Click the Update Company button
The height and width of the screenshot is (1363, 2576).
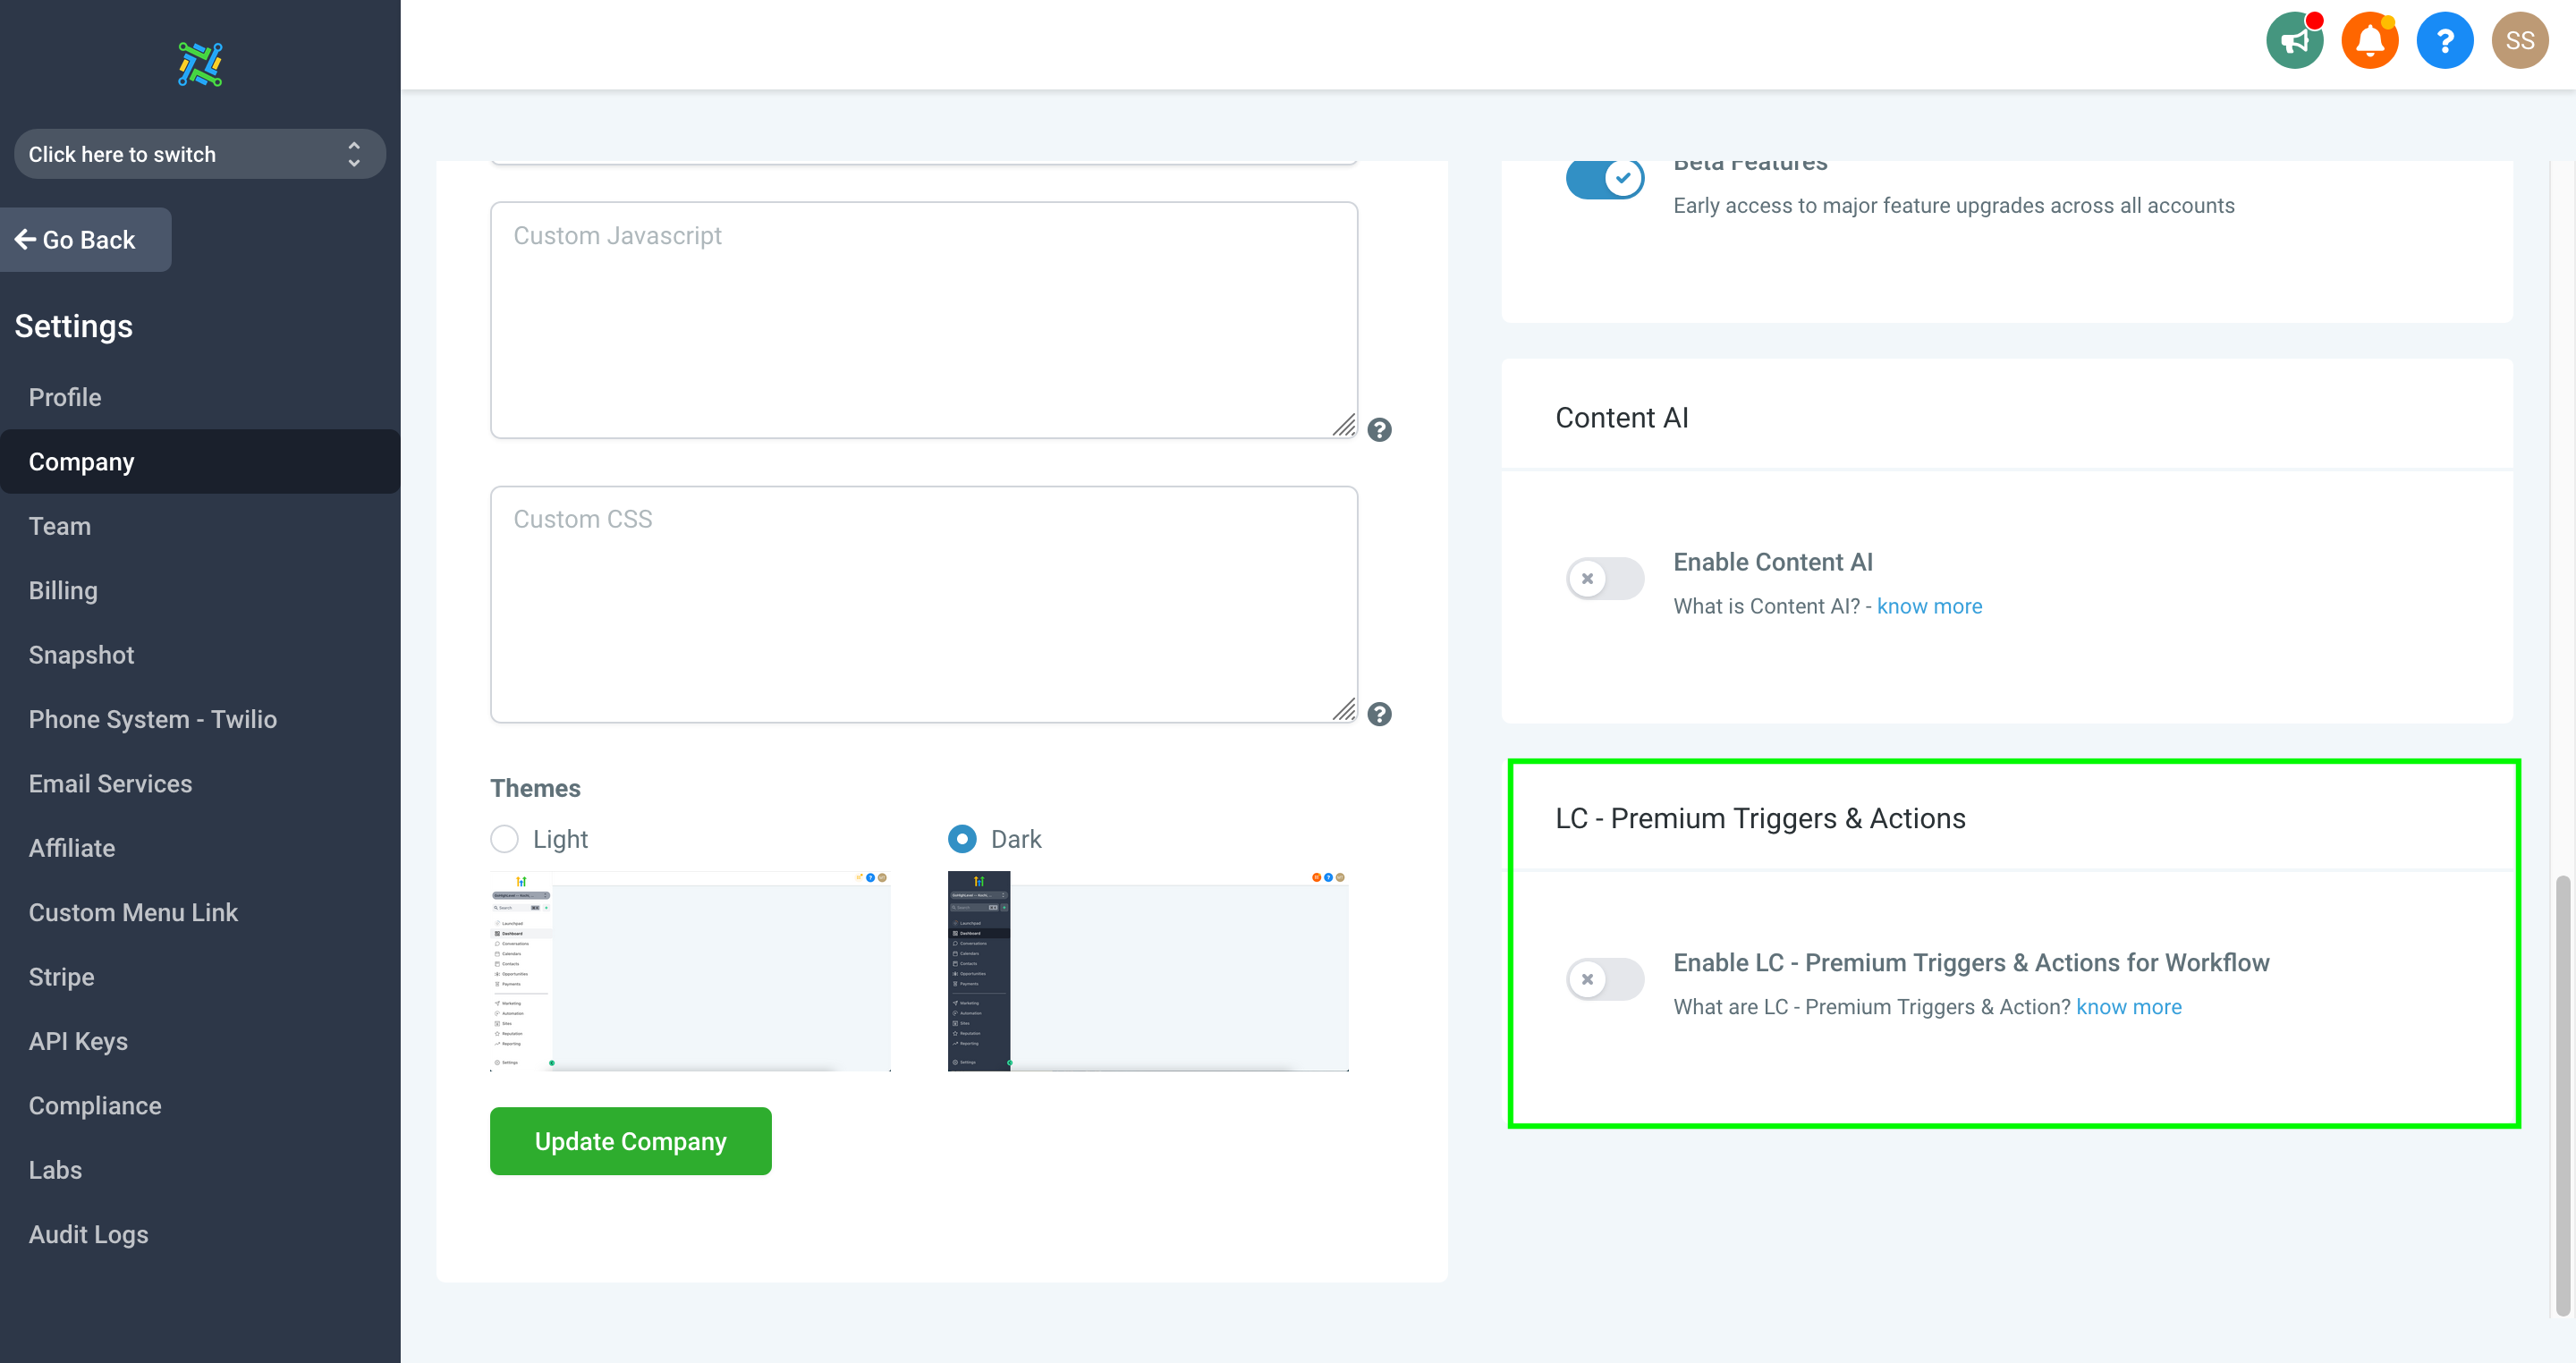(630, 1141)
